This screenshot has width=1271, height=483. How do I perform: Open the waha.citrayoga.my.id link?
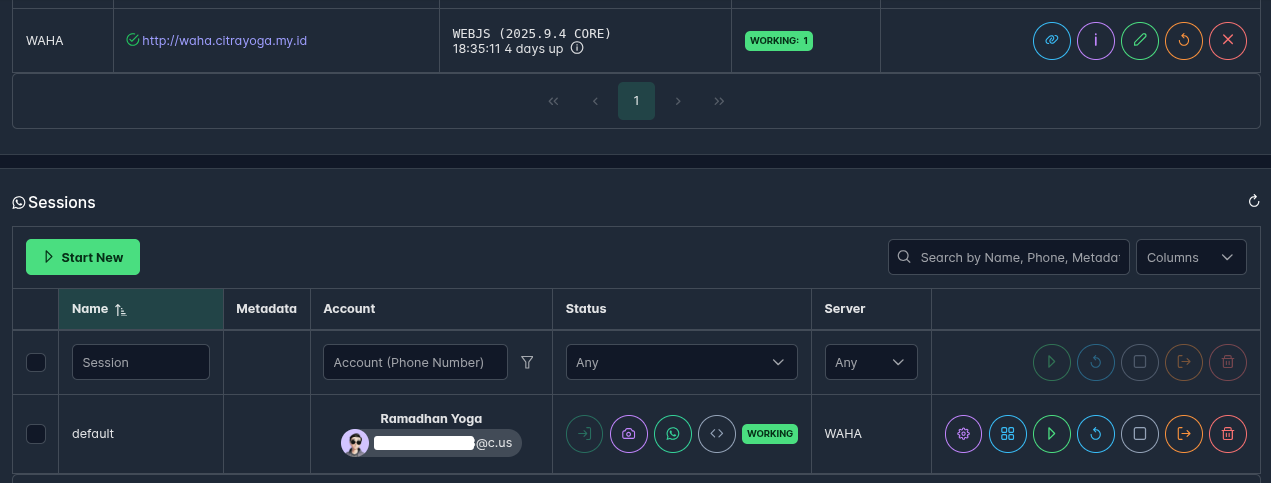tap(224, 41)
